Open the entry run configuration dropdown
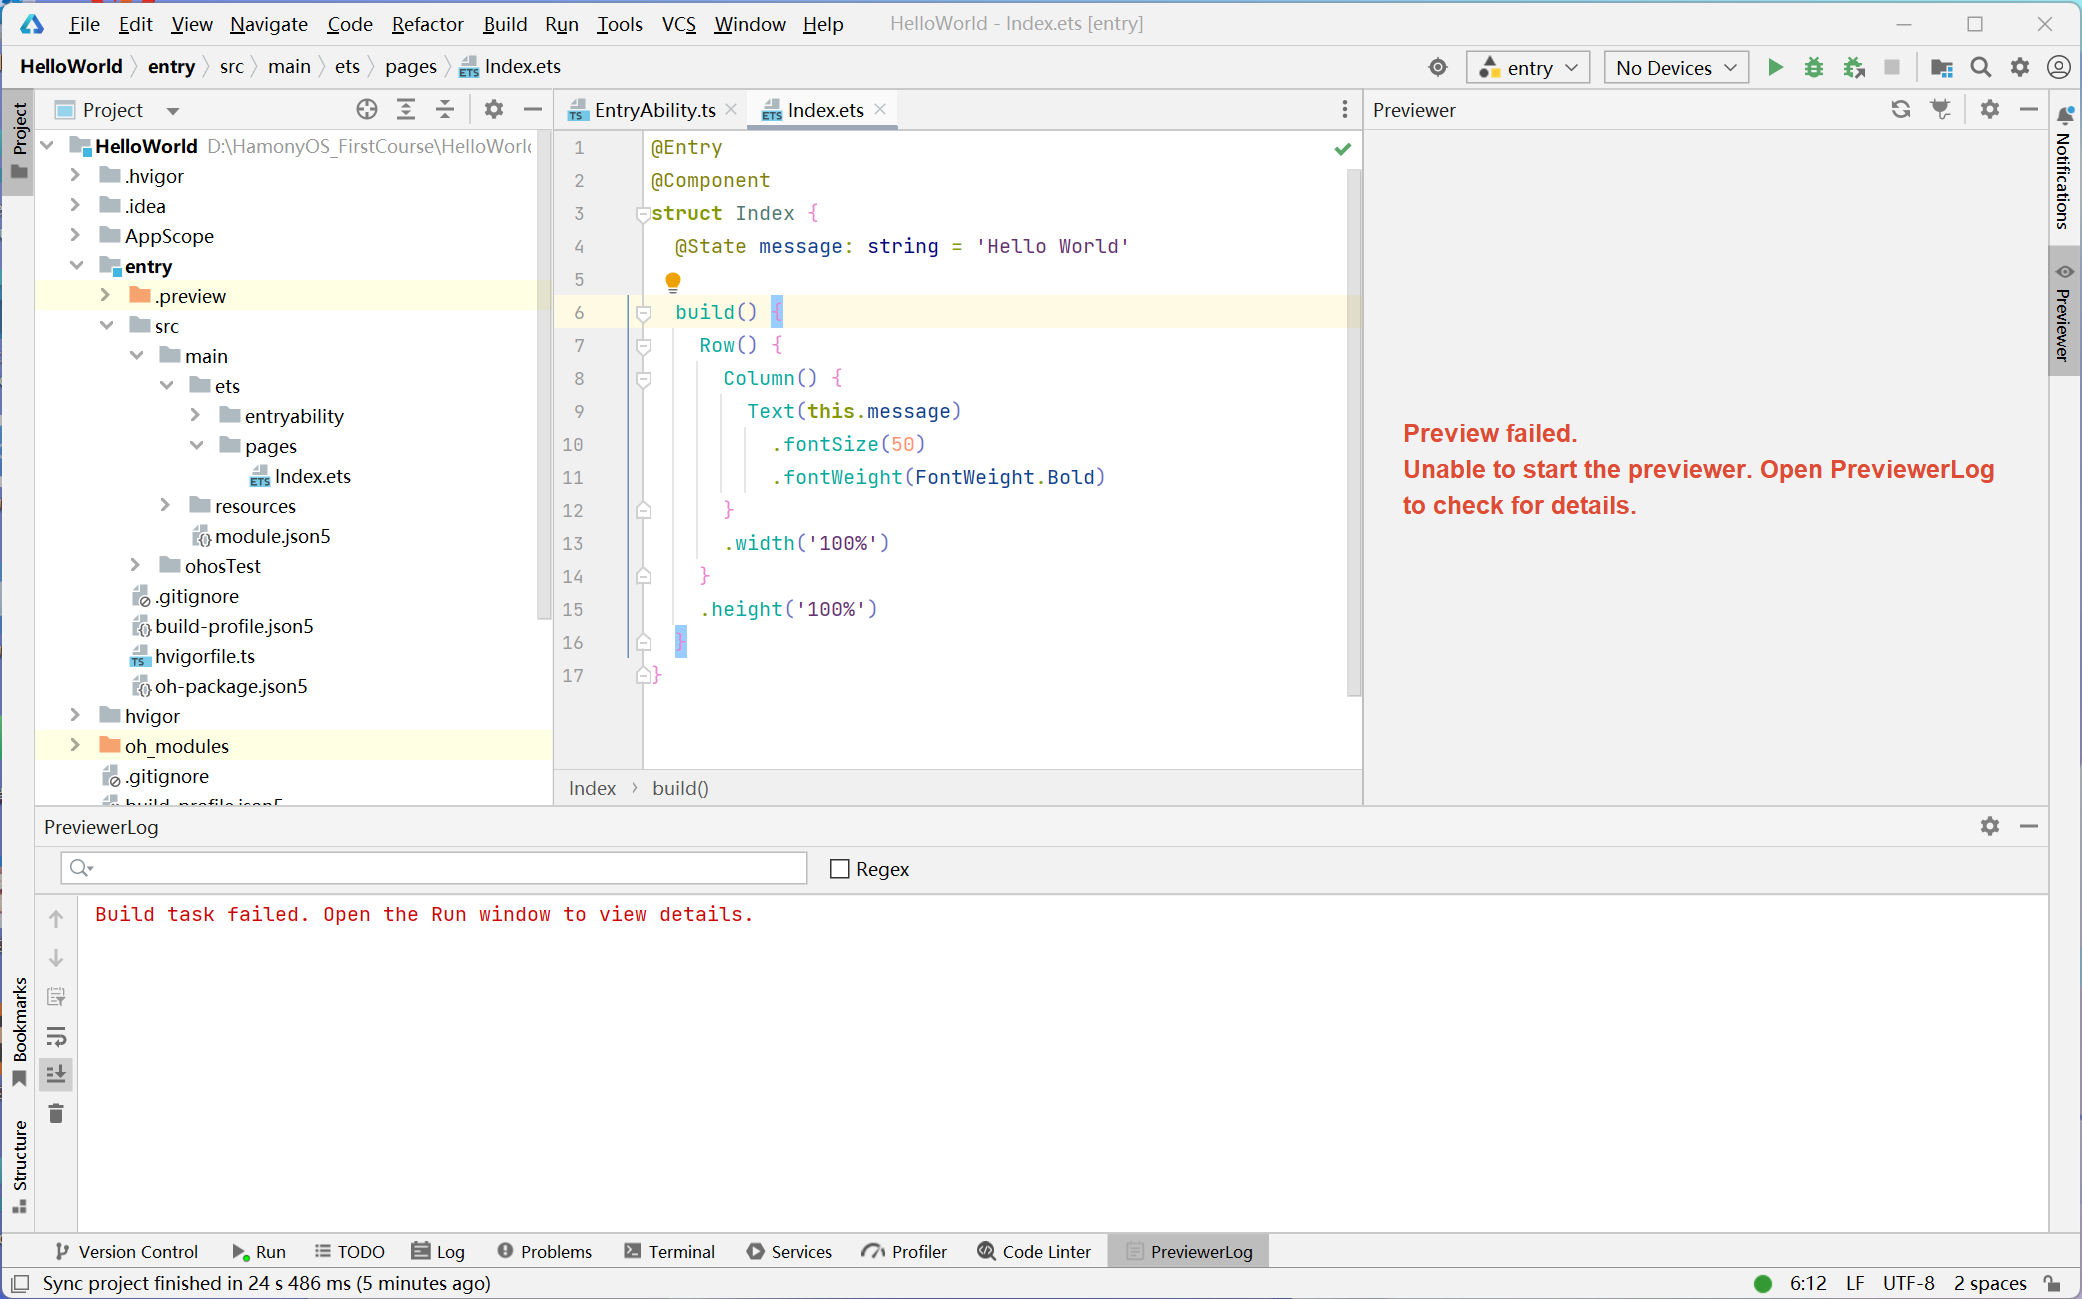Screen dimensions: 2082x1299 click(x=1528, y=67)
